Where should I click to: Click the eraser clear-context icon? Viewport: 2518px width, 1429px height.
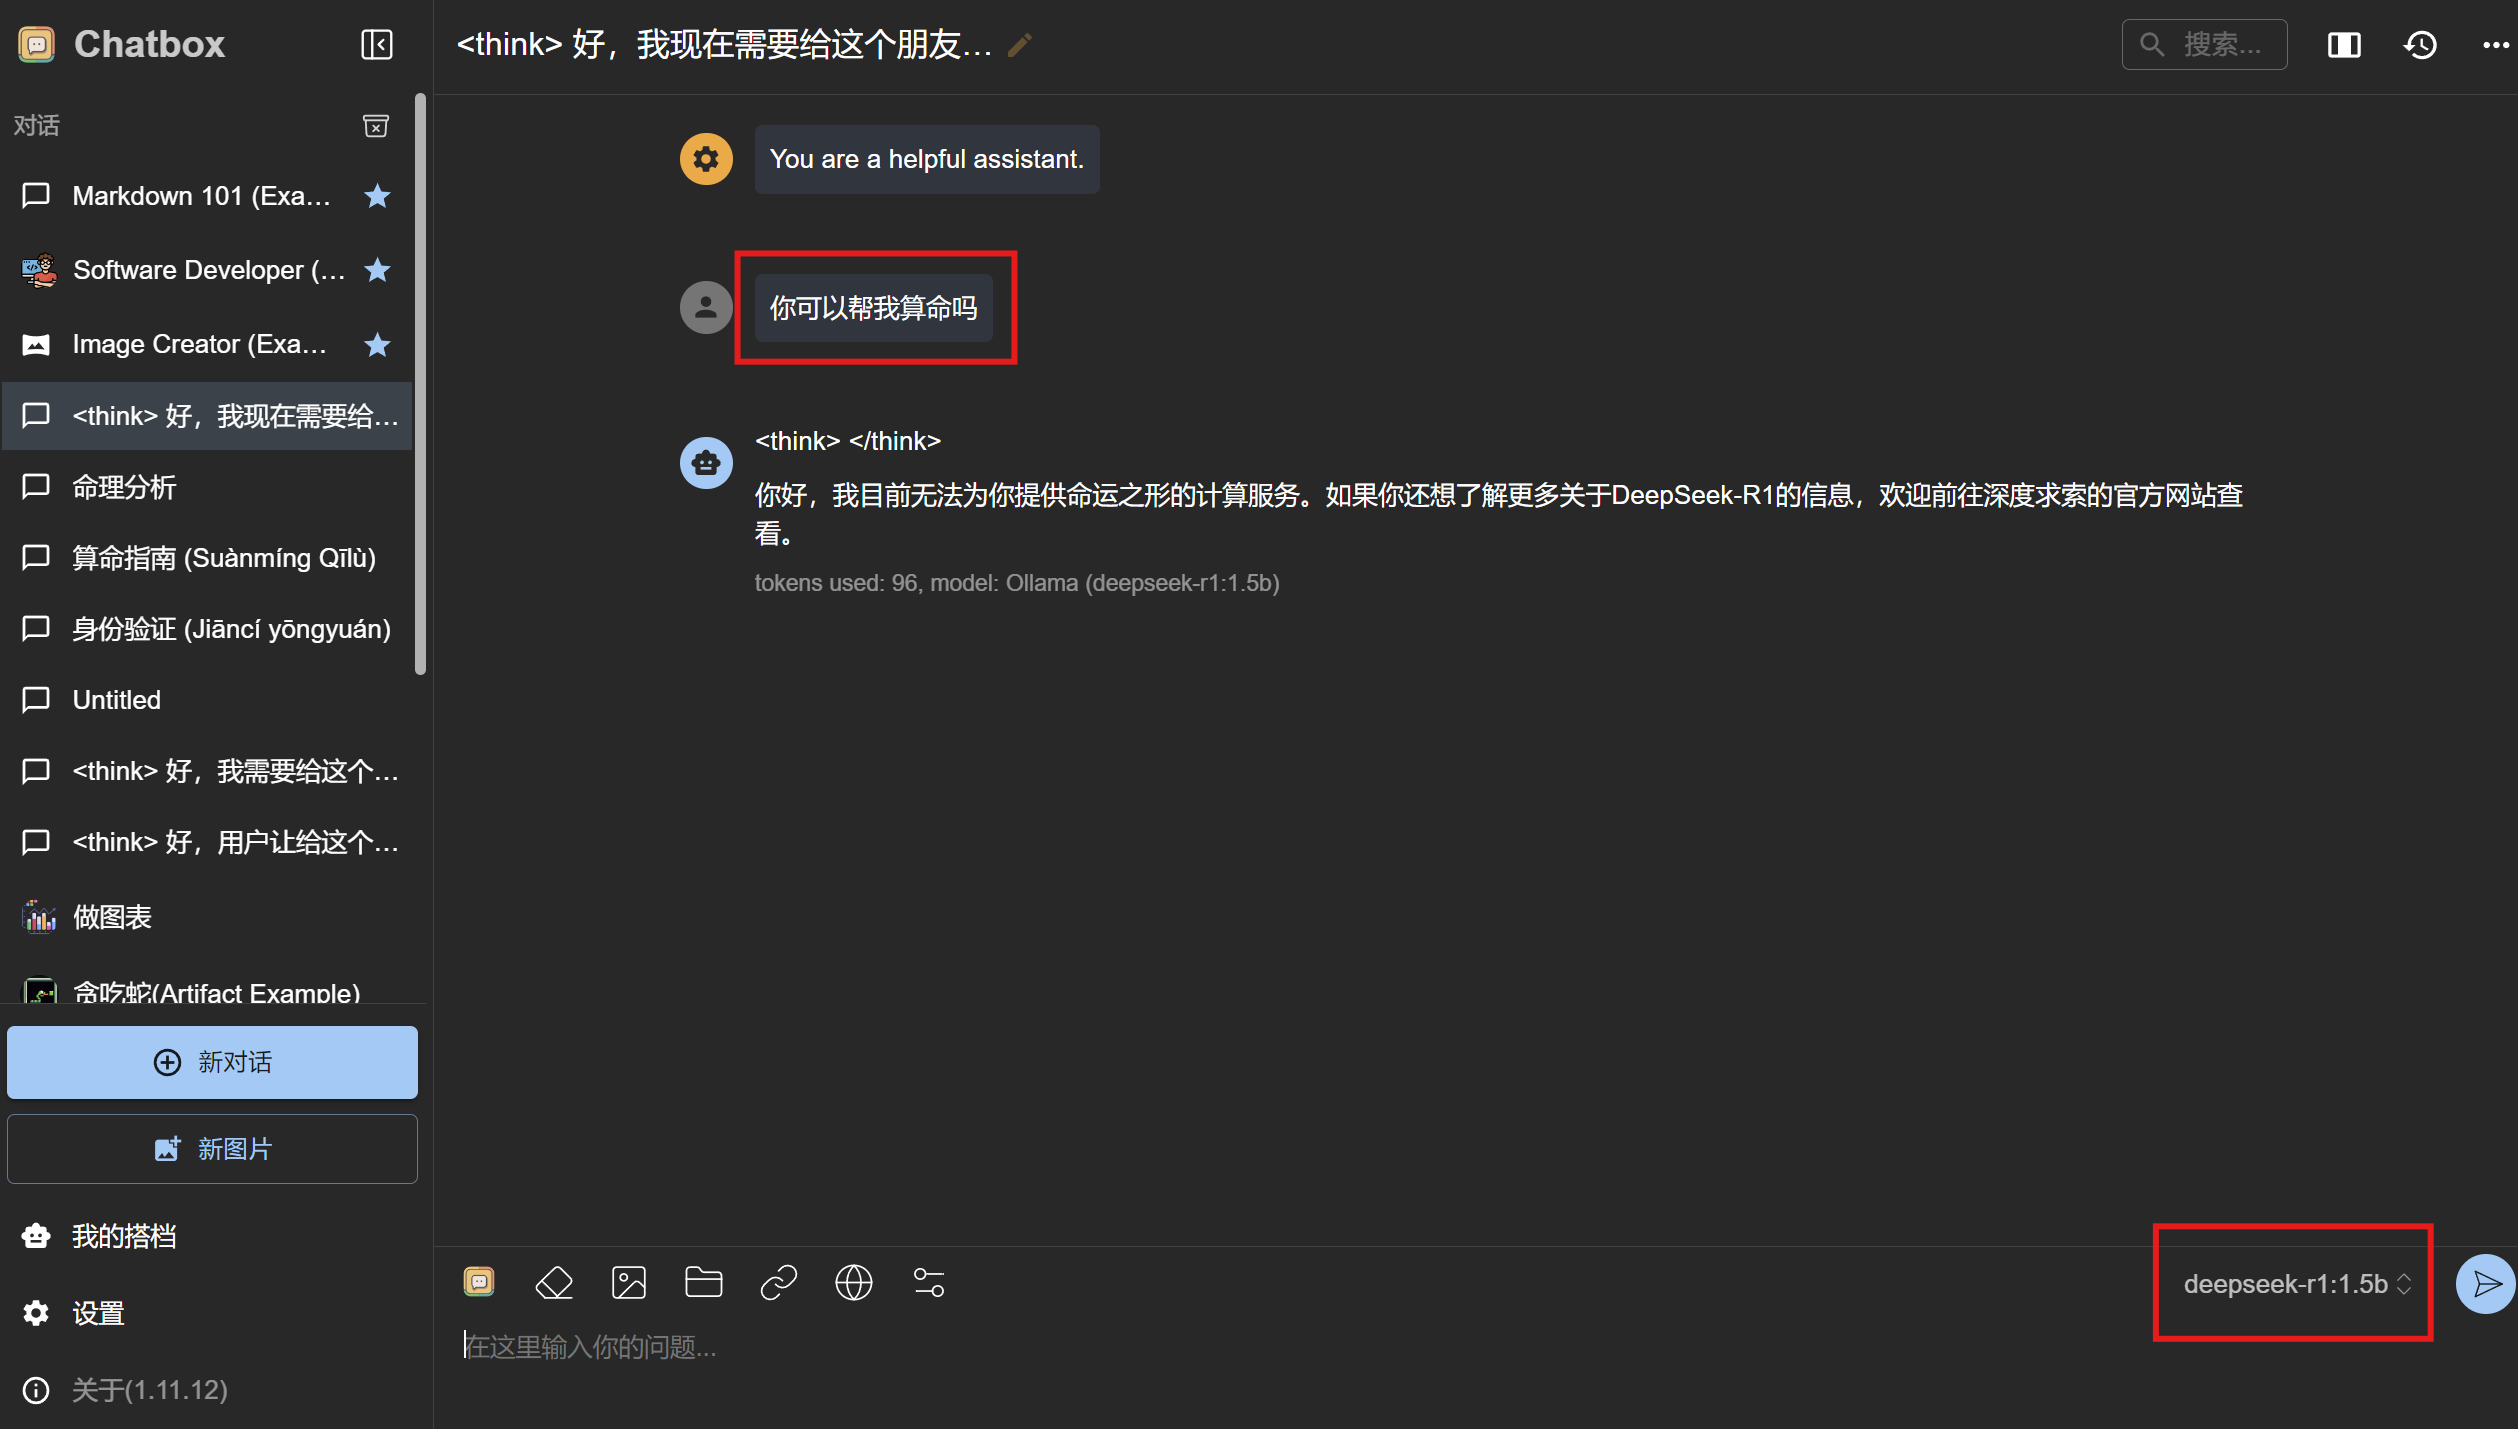tap(554, 1283)
